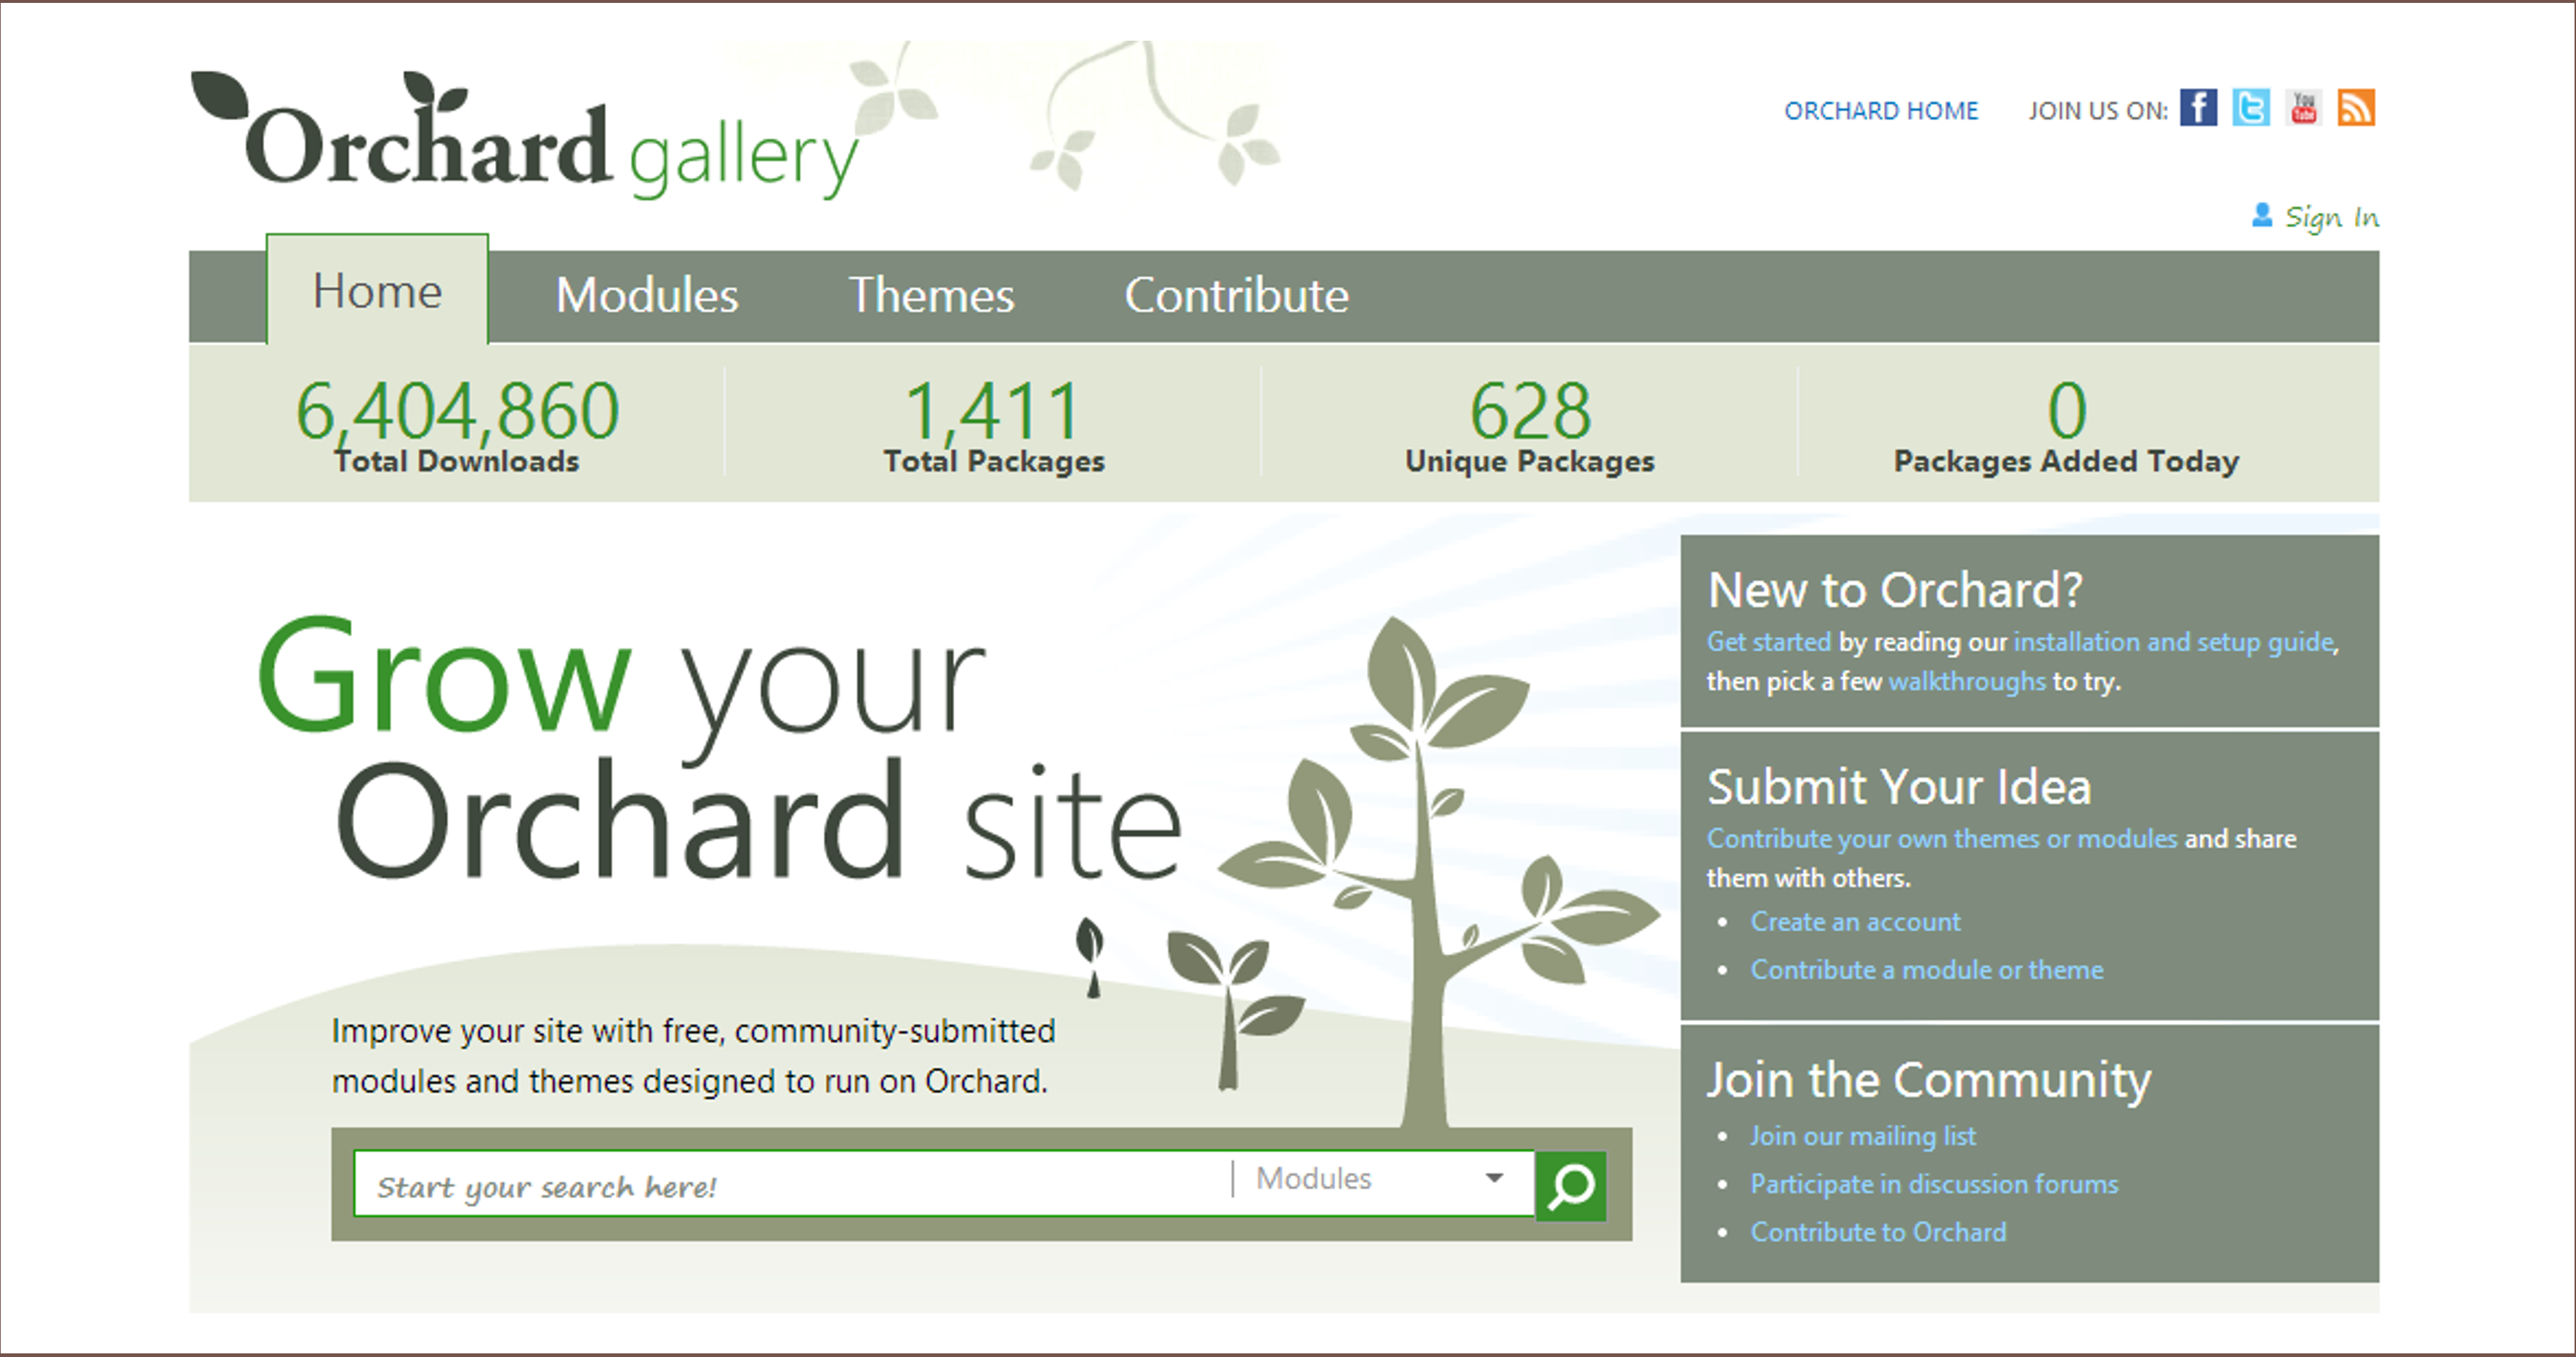The height and width of the screenshot is (1357, 2576).
Task: Follow the Contribute to Orchard link
Action: [1878, 1233]
